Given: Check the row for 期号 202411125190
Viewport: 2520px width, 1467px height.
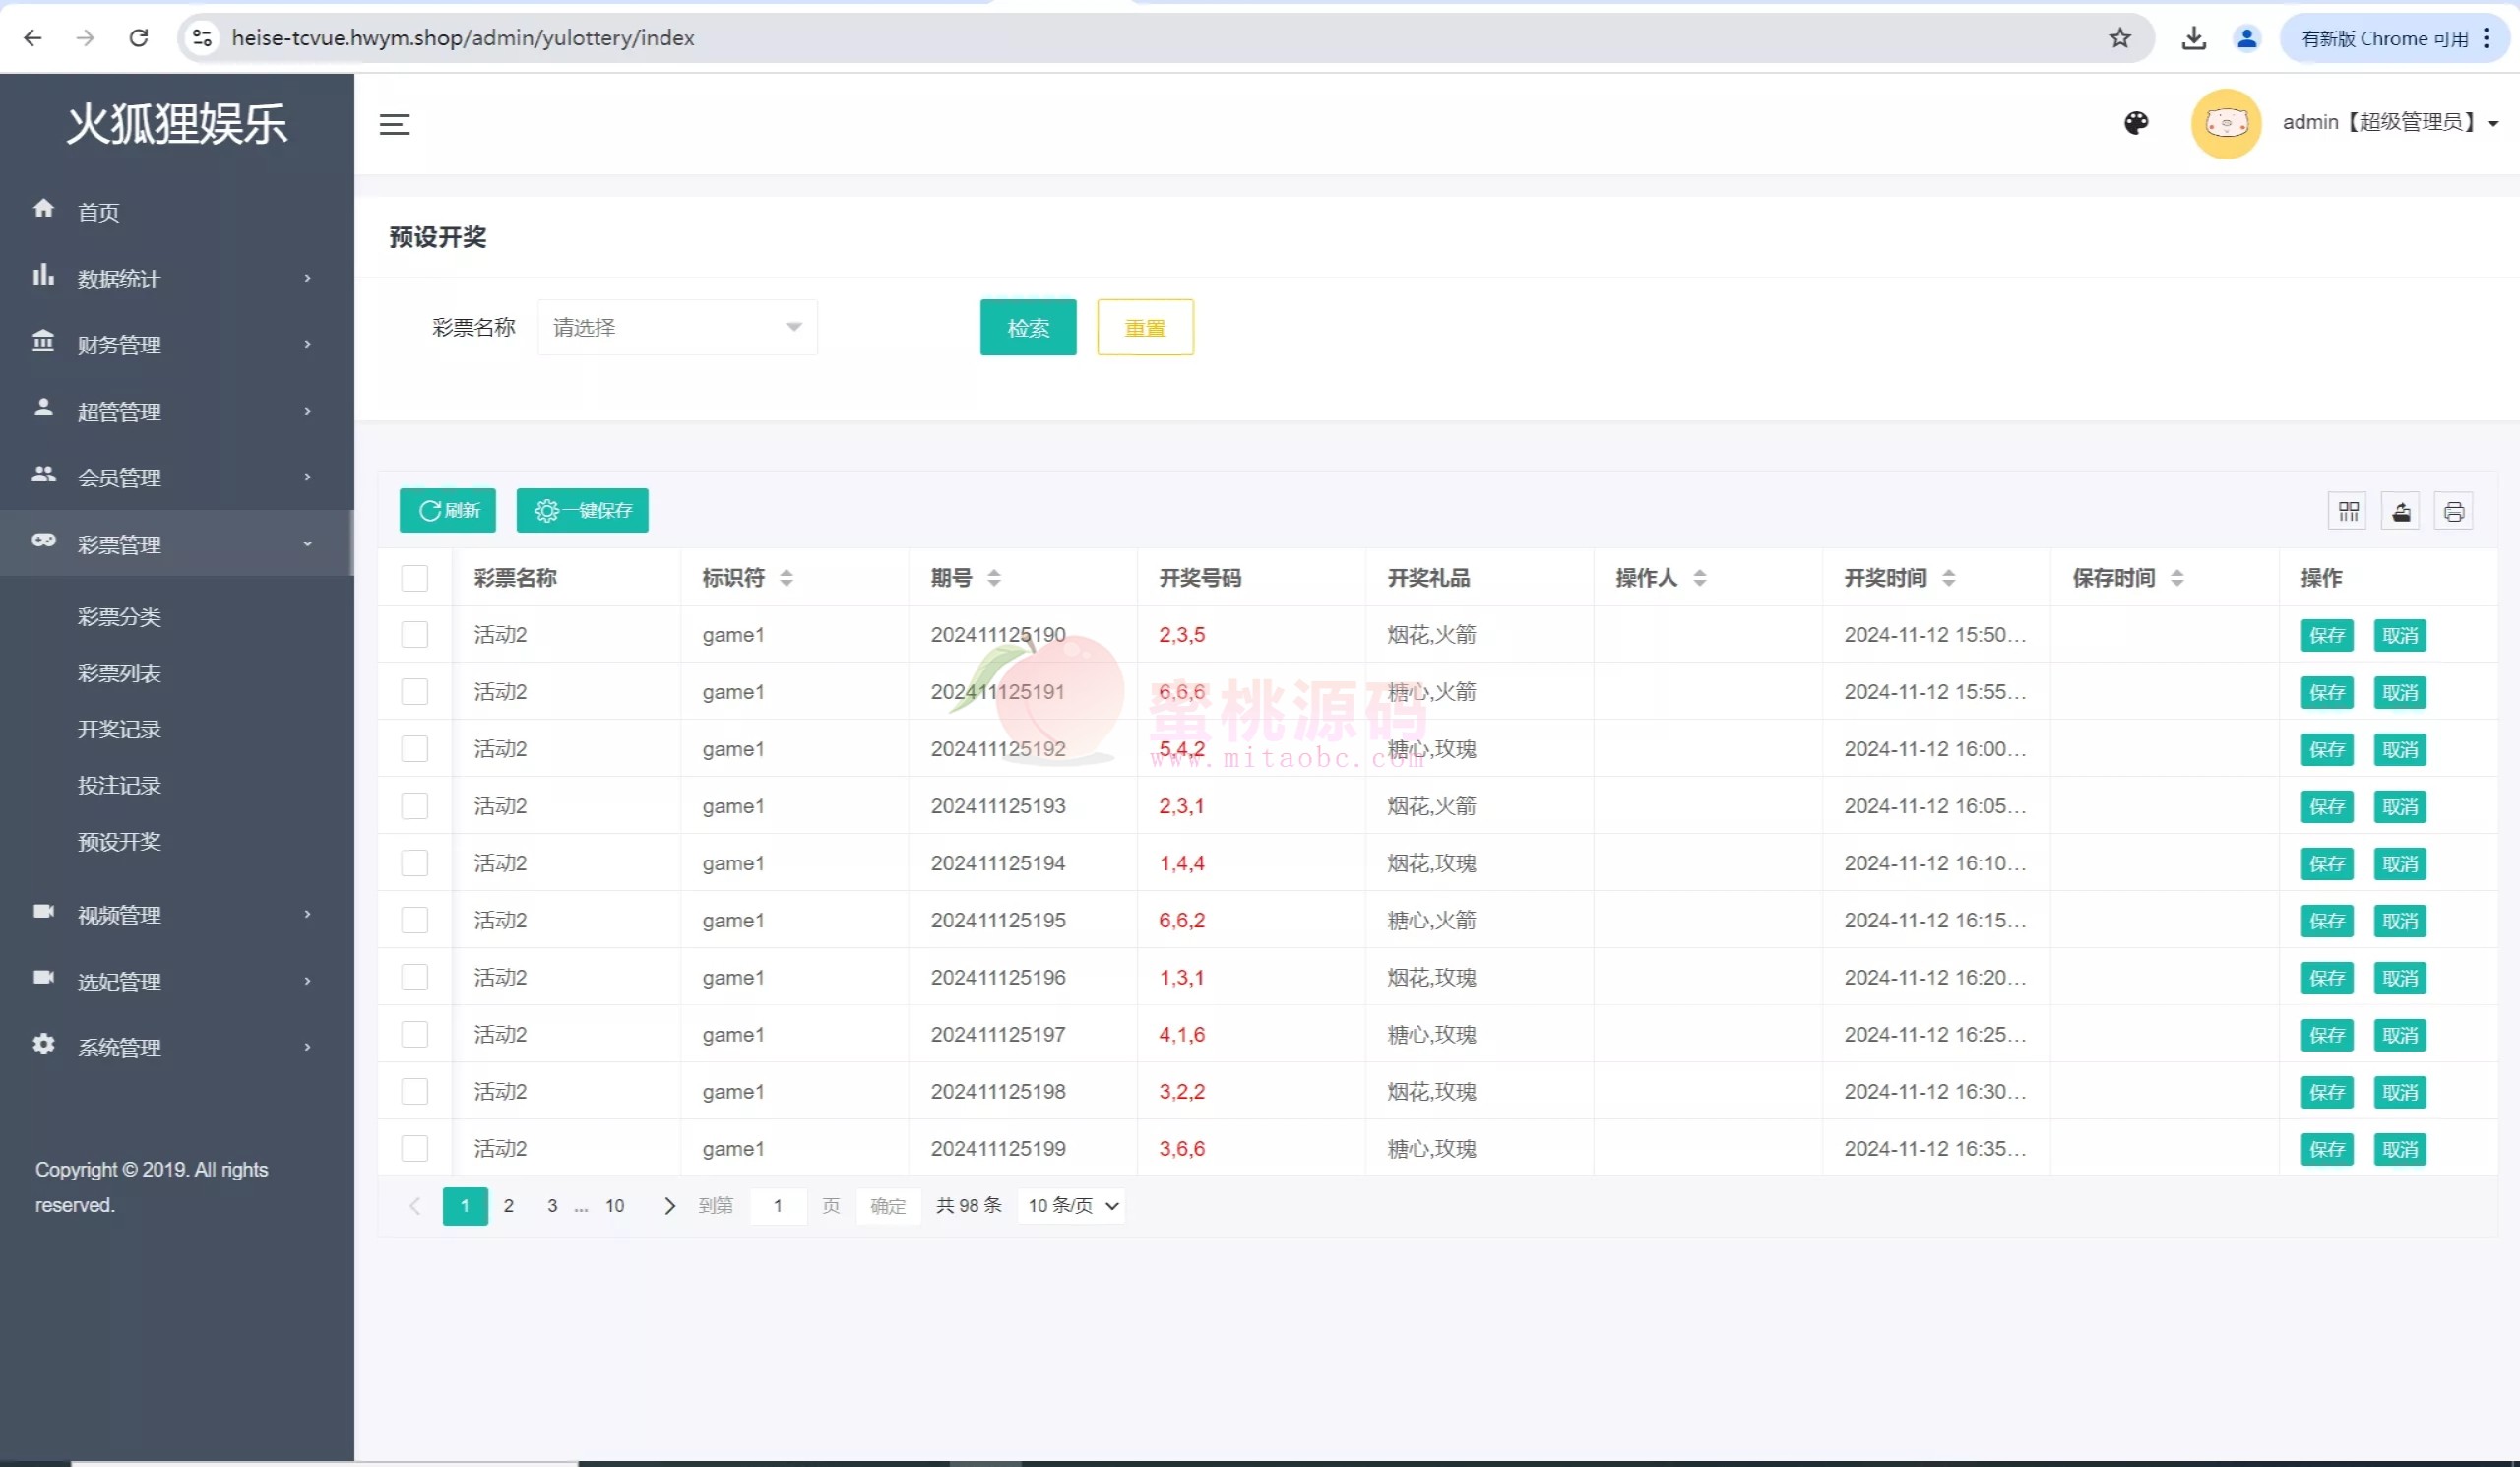Looking at the screenshot, I should click(x=414, y=635).
